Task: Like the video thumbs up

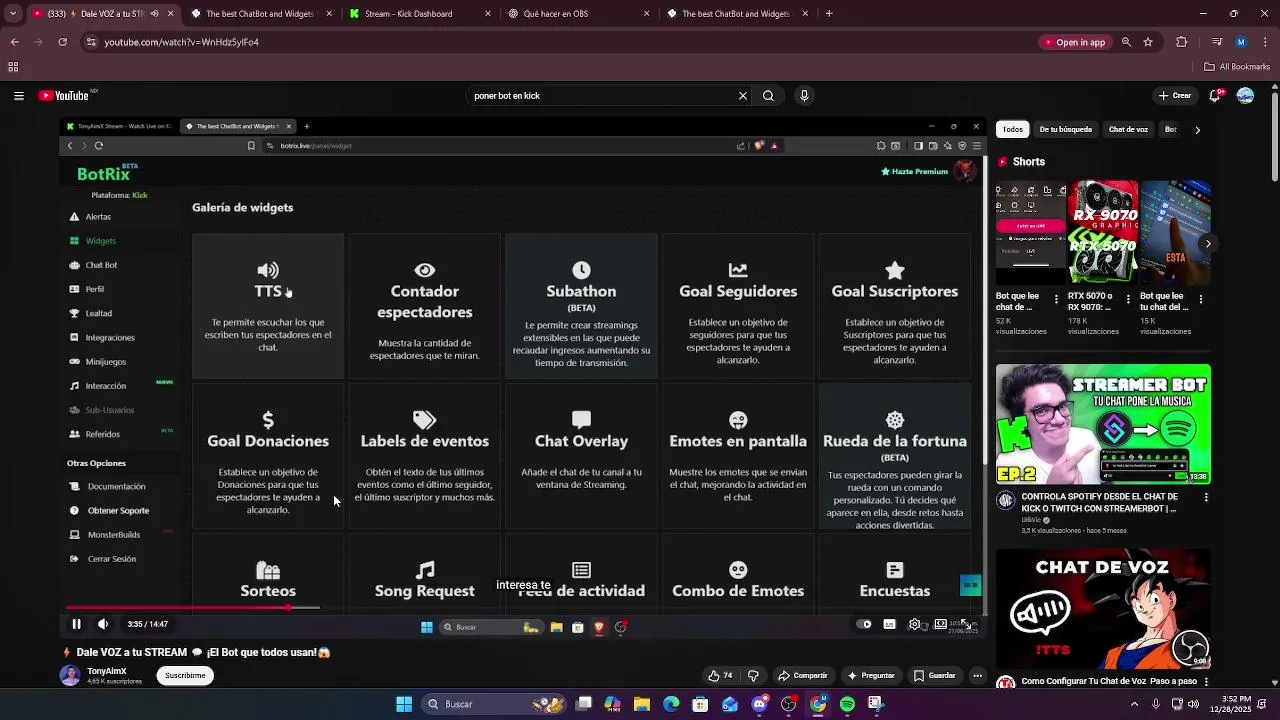Action: [x=720, y=675]
